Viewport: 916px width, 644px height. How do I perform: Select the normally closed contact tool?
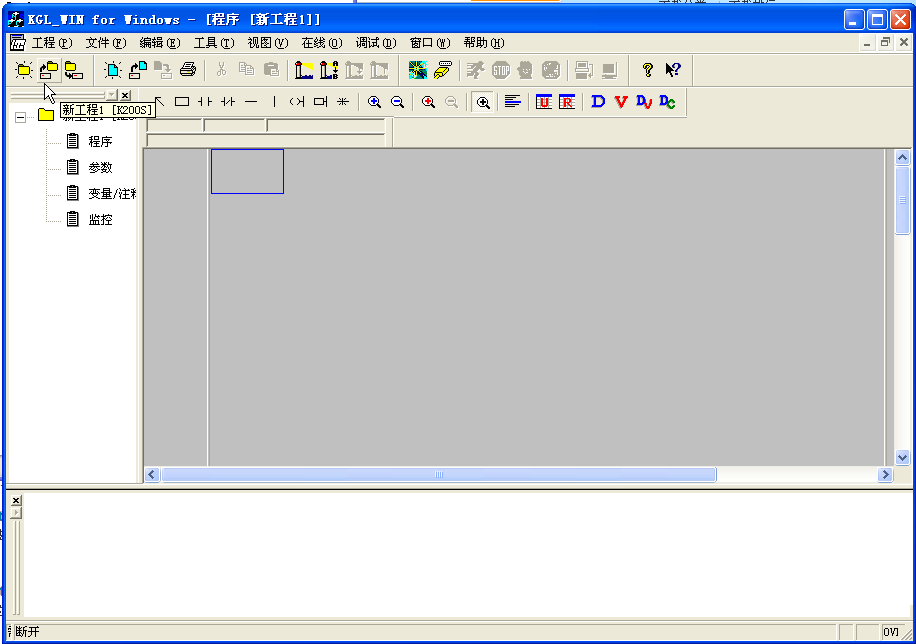pyautogui.click(x=228, y=102)
